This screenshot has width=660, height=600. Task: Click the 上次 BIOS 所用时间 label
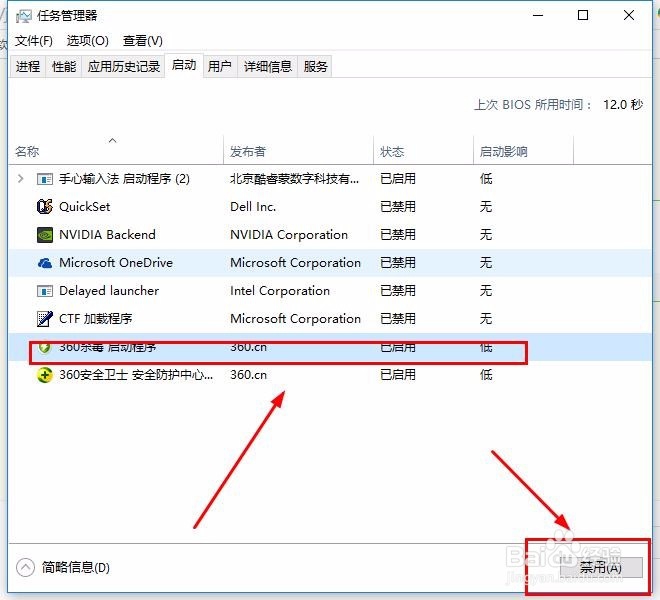click(x=533, y=104)
